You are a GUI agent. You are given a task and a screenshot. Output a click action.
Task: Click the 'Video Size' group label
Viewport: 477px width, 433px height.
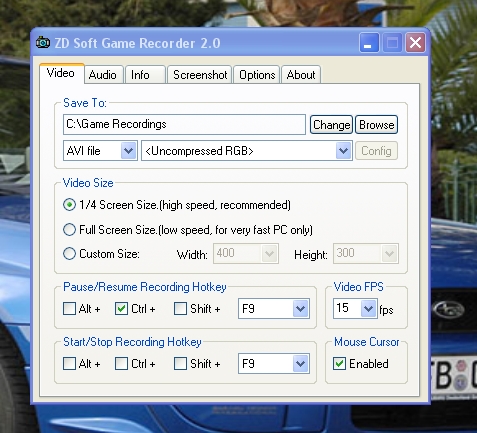tap(88, 183)
